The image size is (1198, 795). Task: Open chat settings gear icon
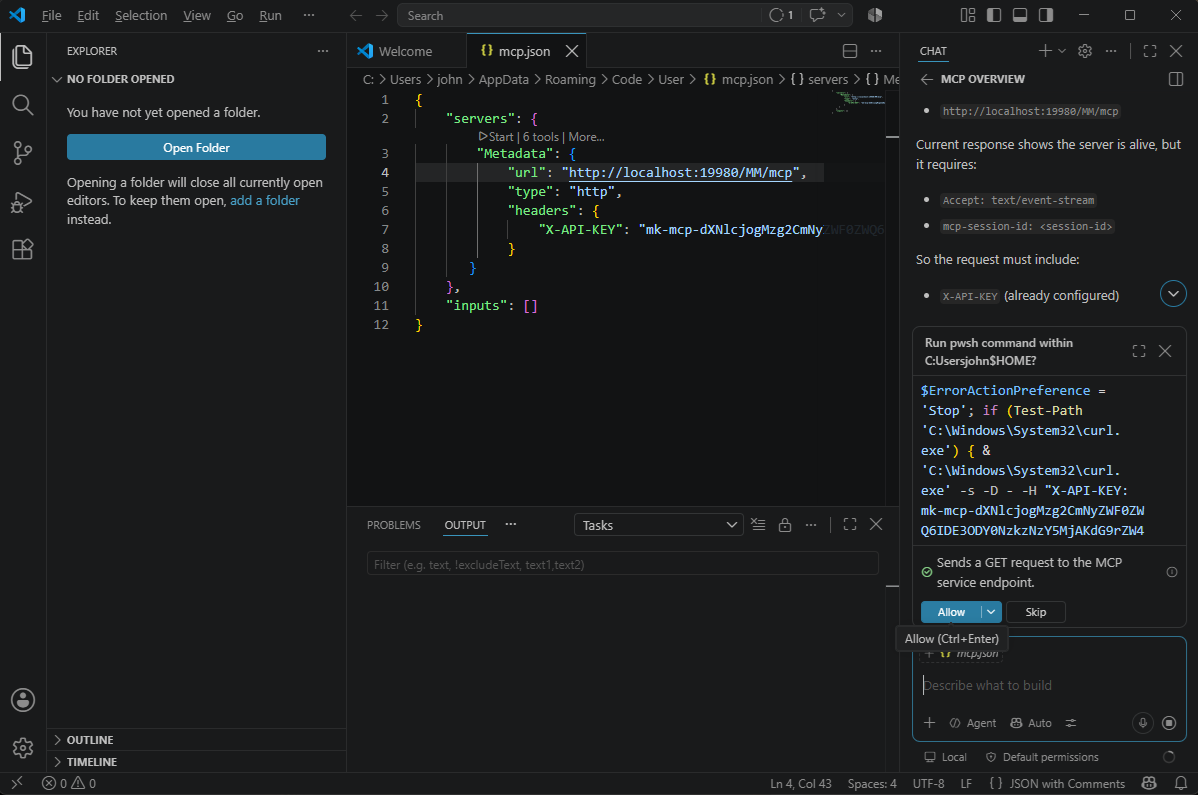pos(1085,51)
